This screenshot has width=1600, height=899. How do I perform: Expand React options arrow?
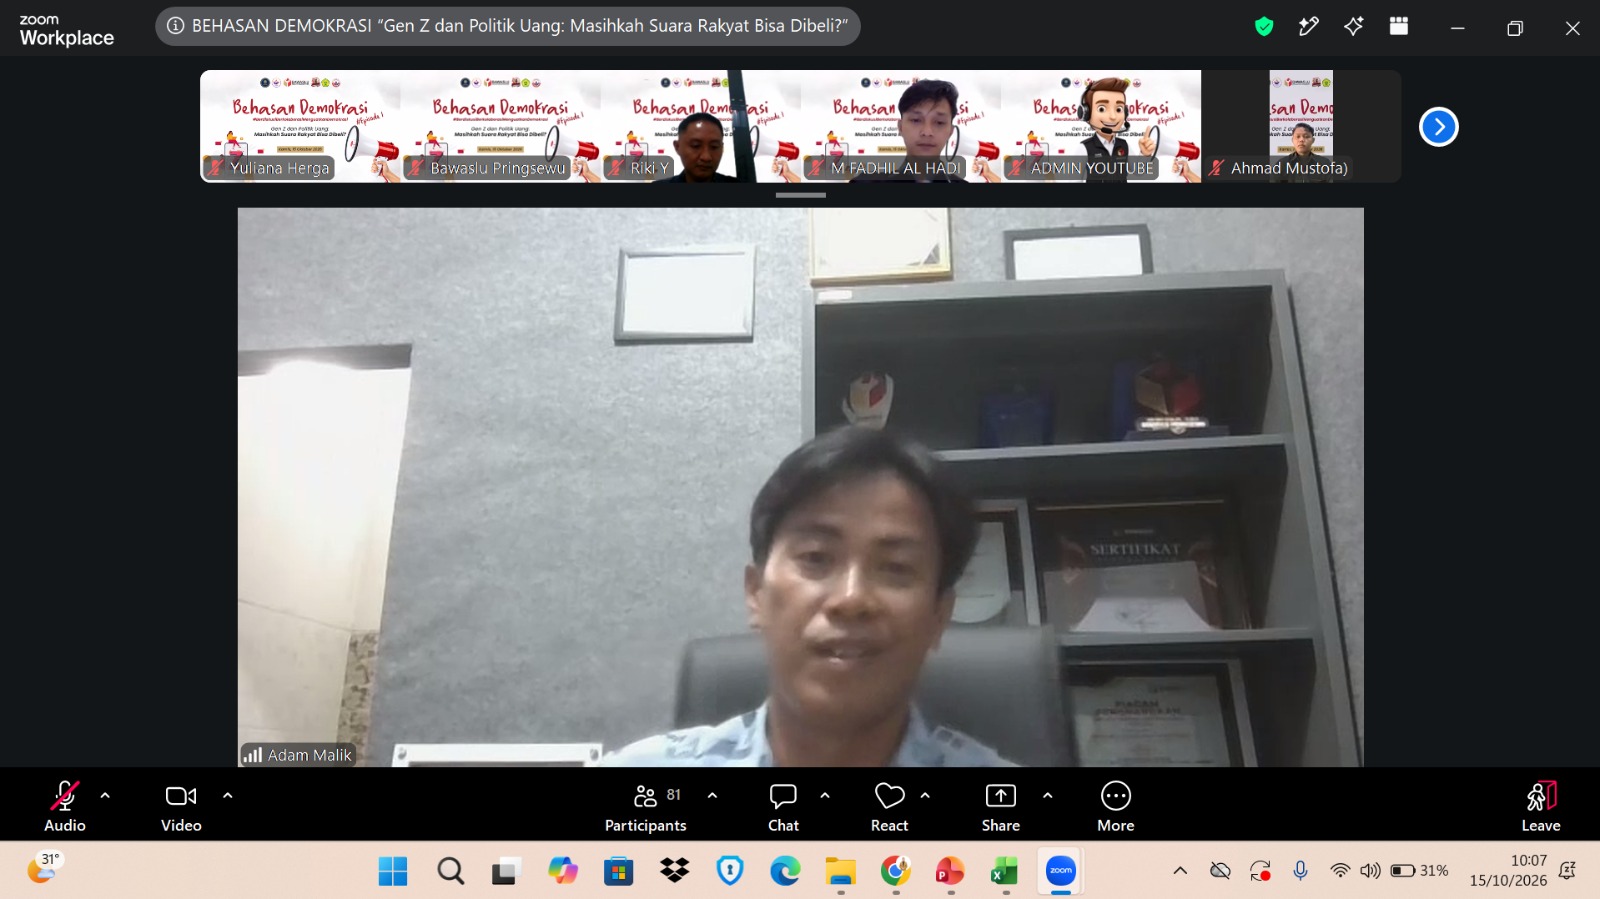925,796
